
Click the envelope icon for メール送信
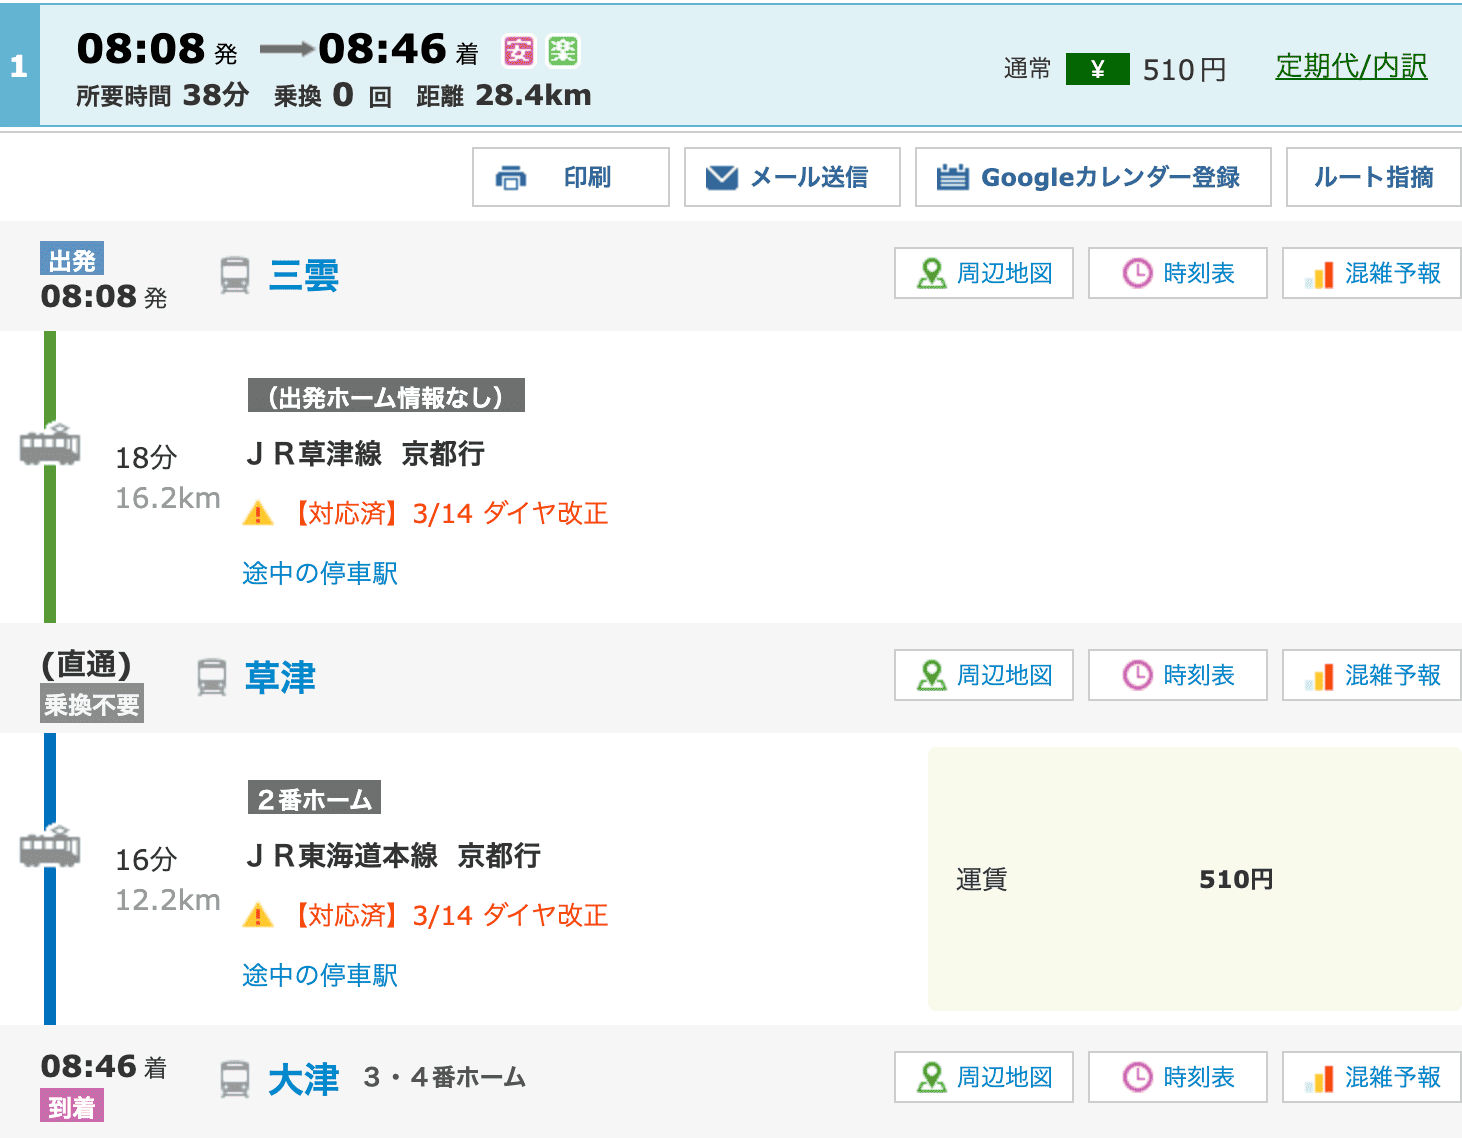pos(721,178)
